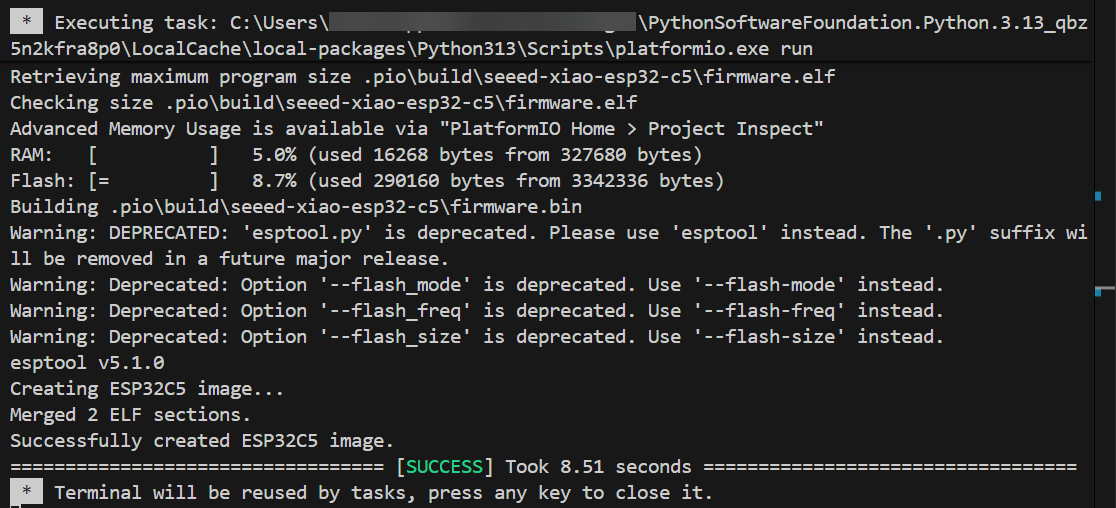Open the firmware.bin build path link

[x=345, y=207]
